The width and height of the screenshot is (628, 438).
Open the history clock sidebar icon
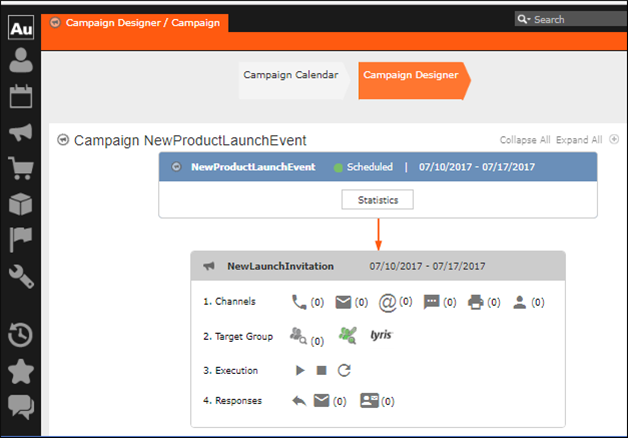tap(21, 334)
